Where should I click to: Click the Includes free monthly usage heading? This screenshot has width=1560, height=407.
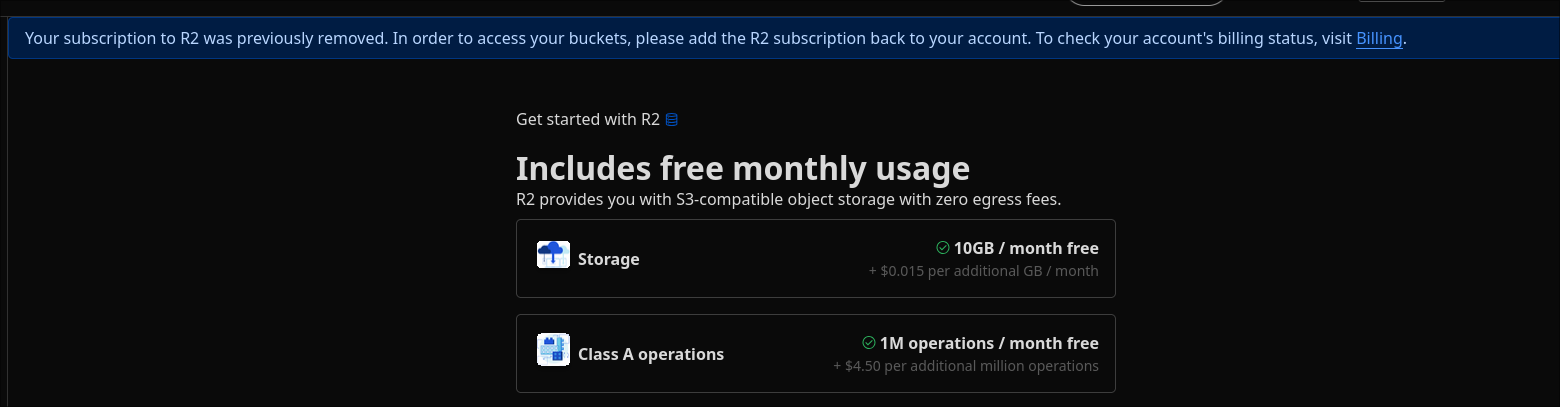pos(743,168)
